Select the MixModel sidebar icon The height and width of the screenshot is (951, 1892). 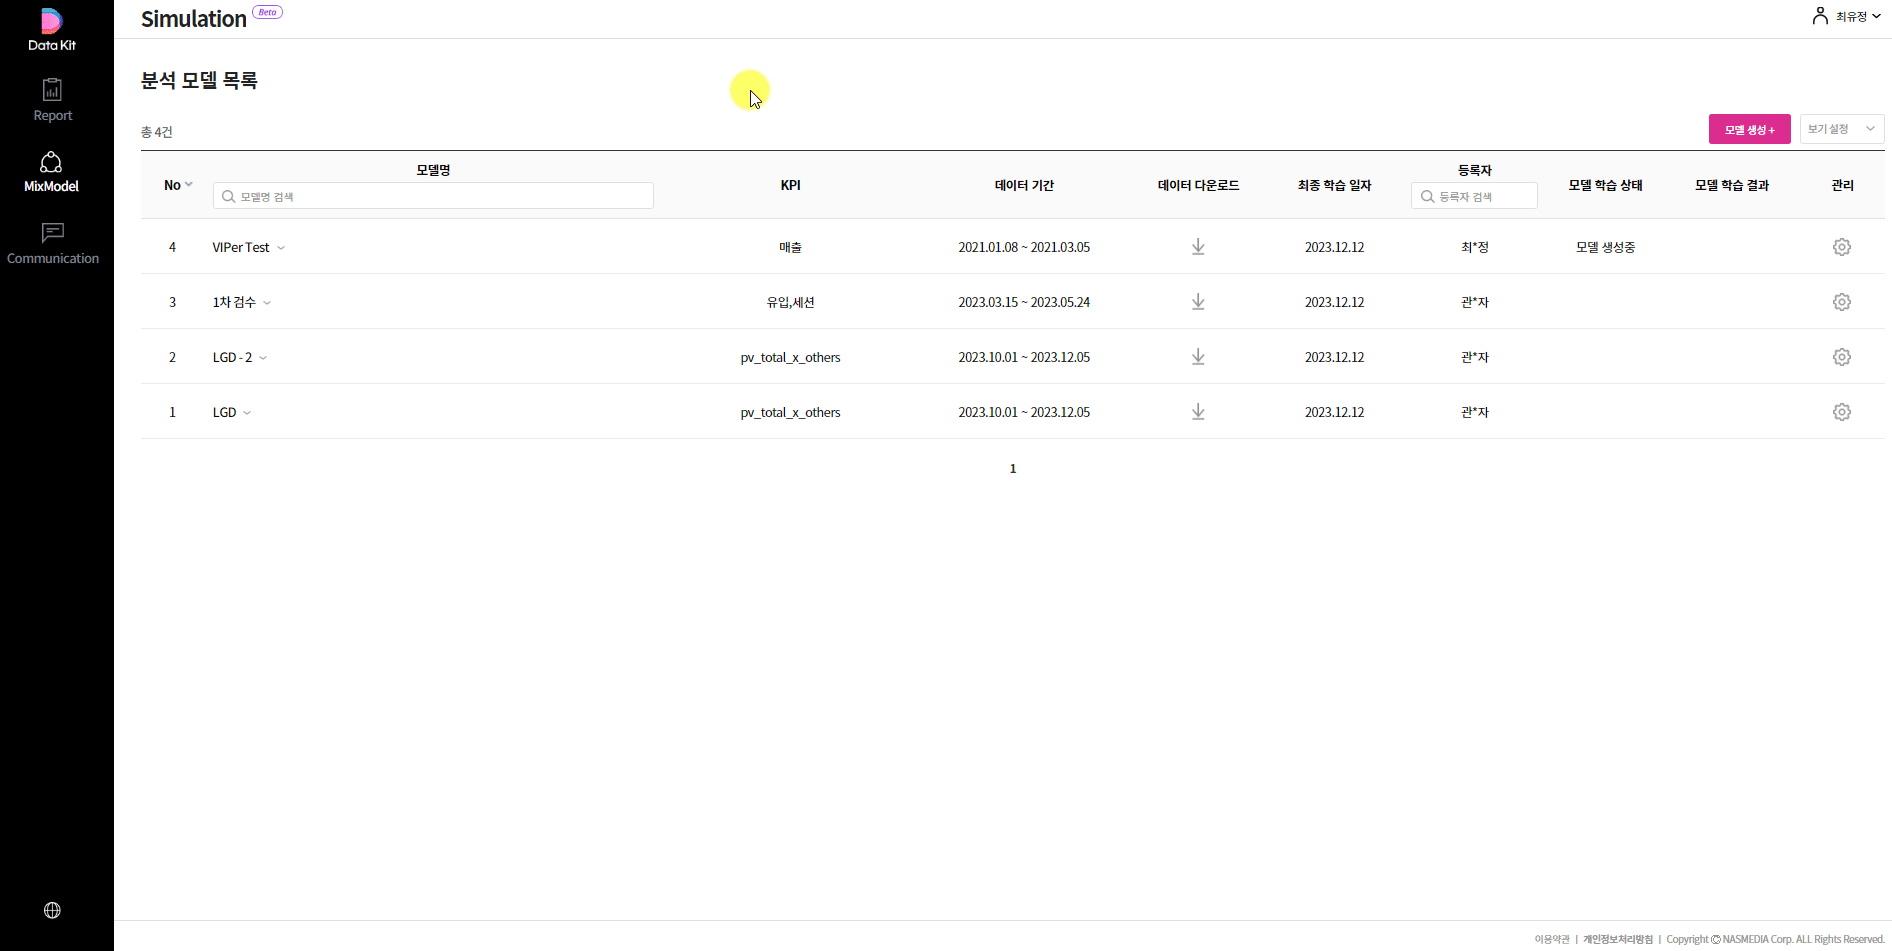(x=51, y=172)
